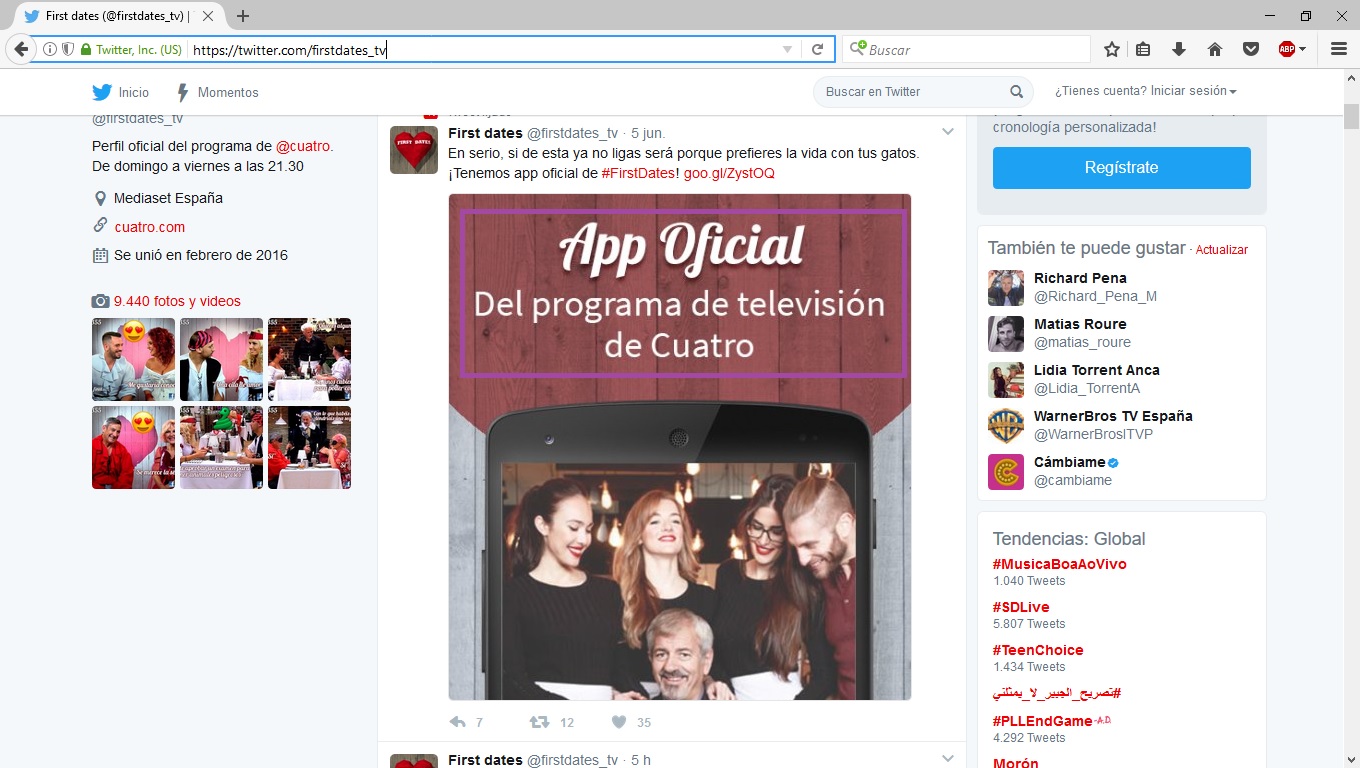Click the address bar URL field
Viewport: 1360px width, 768px height.
pyautogui.click(x=485, y=50)
